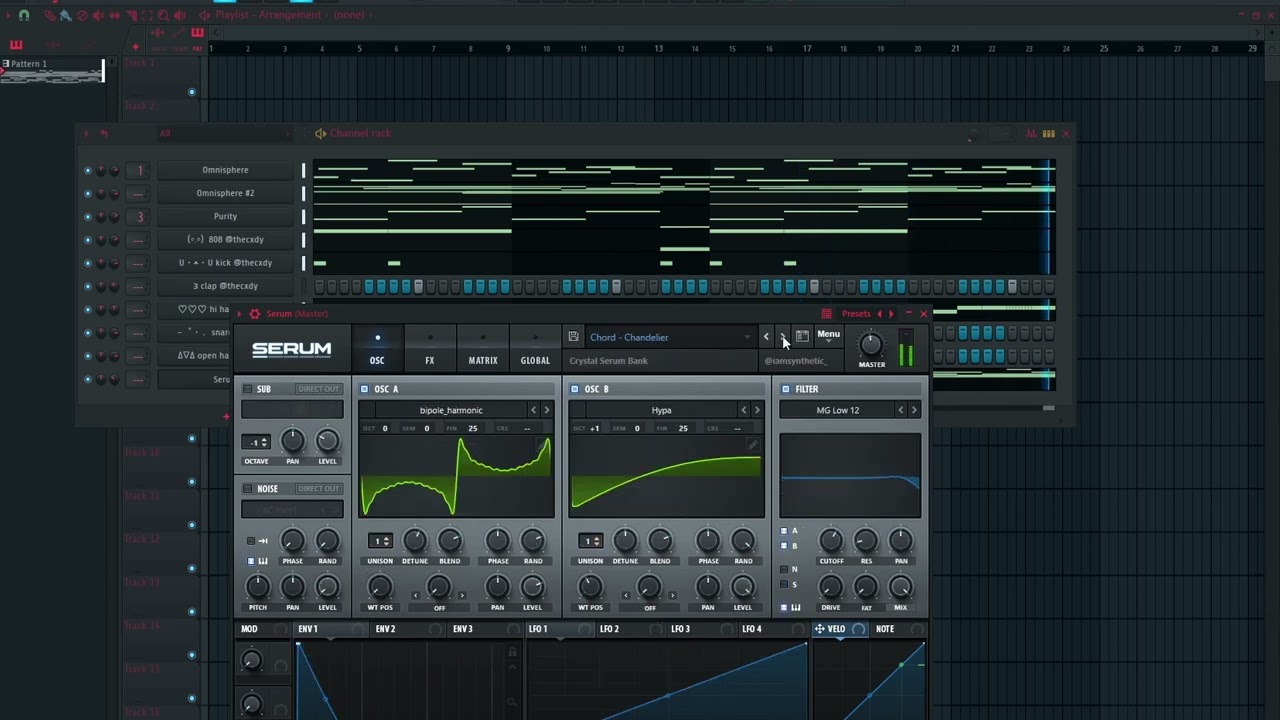This screenshot has height=720, width=1280.
Task: Click the Serum MASTER volume knob
Action: coord(872,344)
